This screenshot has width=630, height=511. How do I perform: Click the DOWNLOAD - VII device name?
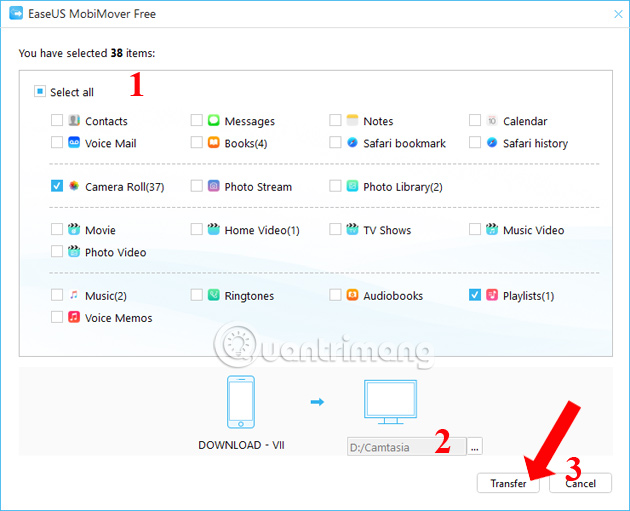pos(241,445)
